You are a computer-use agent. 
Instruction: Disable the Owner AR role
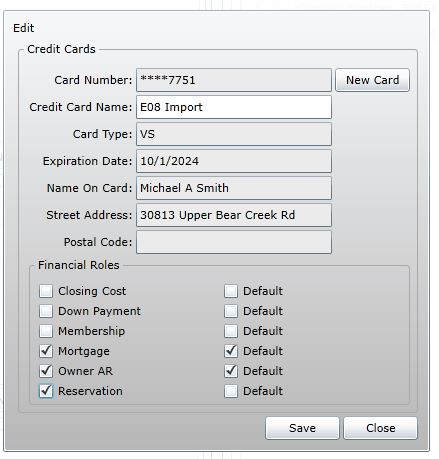point(46,371)
